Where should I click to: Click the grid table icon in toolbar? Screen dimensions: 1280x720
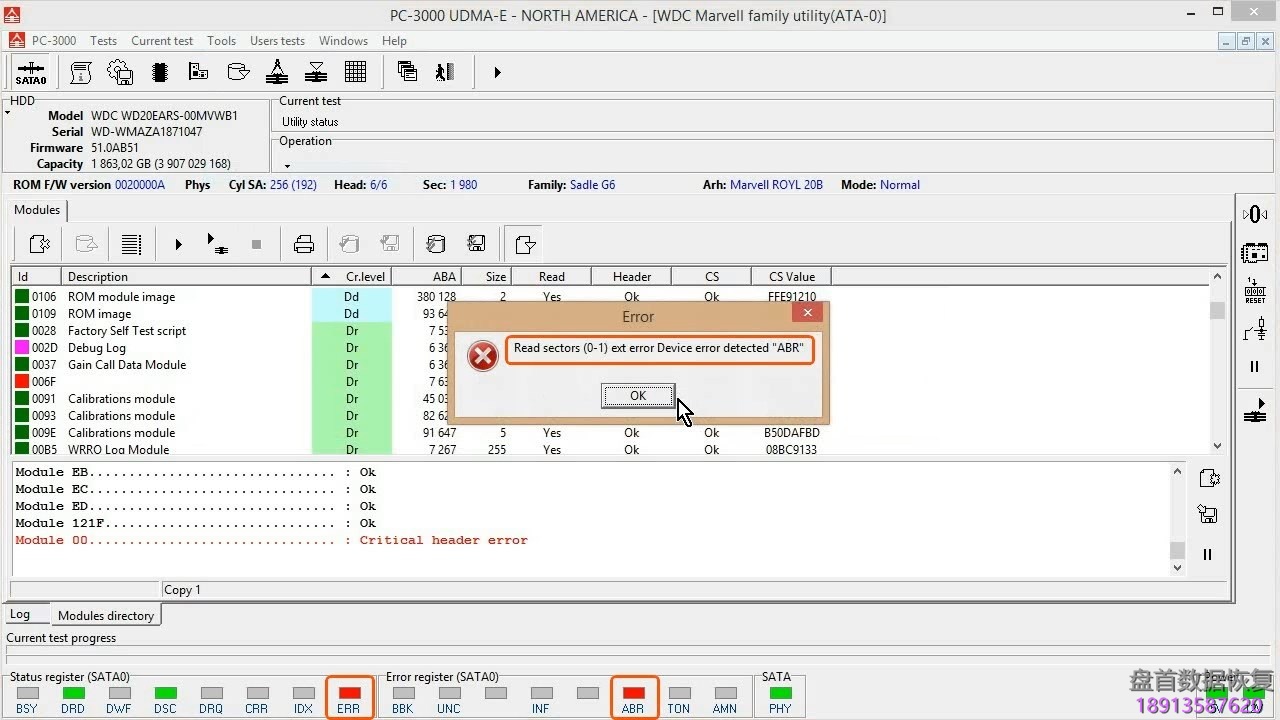click(355, 72)
